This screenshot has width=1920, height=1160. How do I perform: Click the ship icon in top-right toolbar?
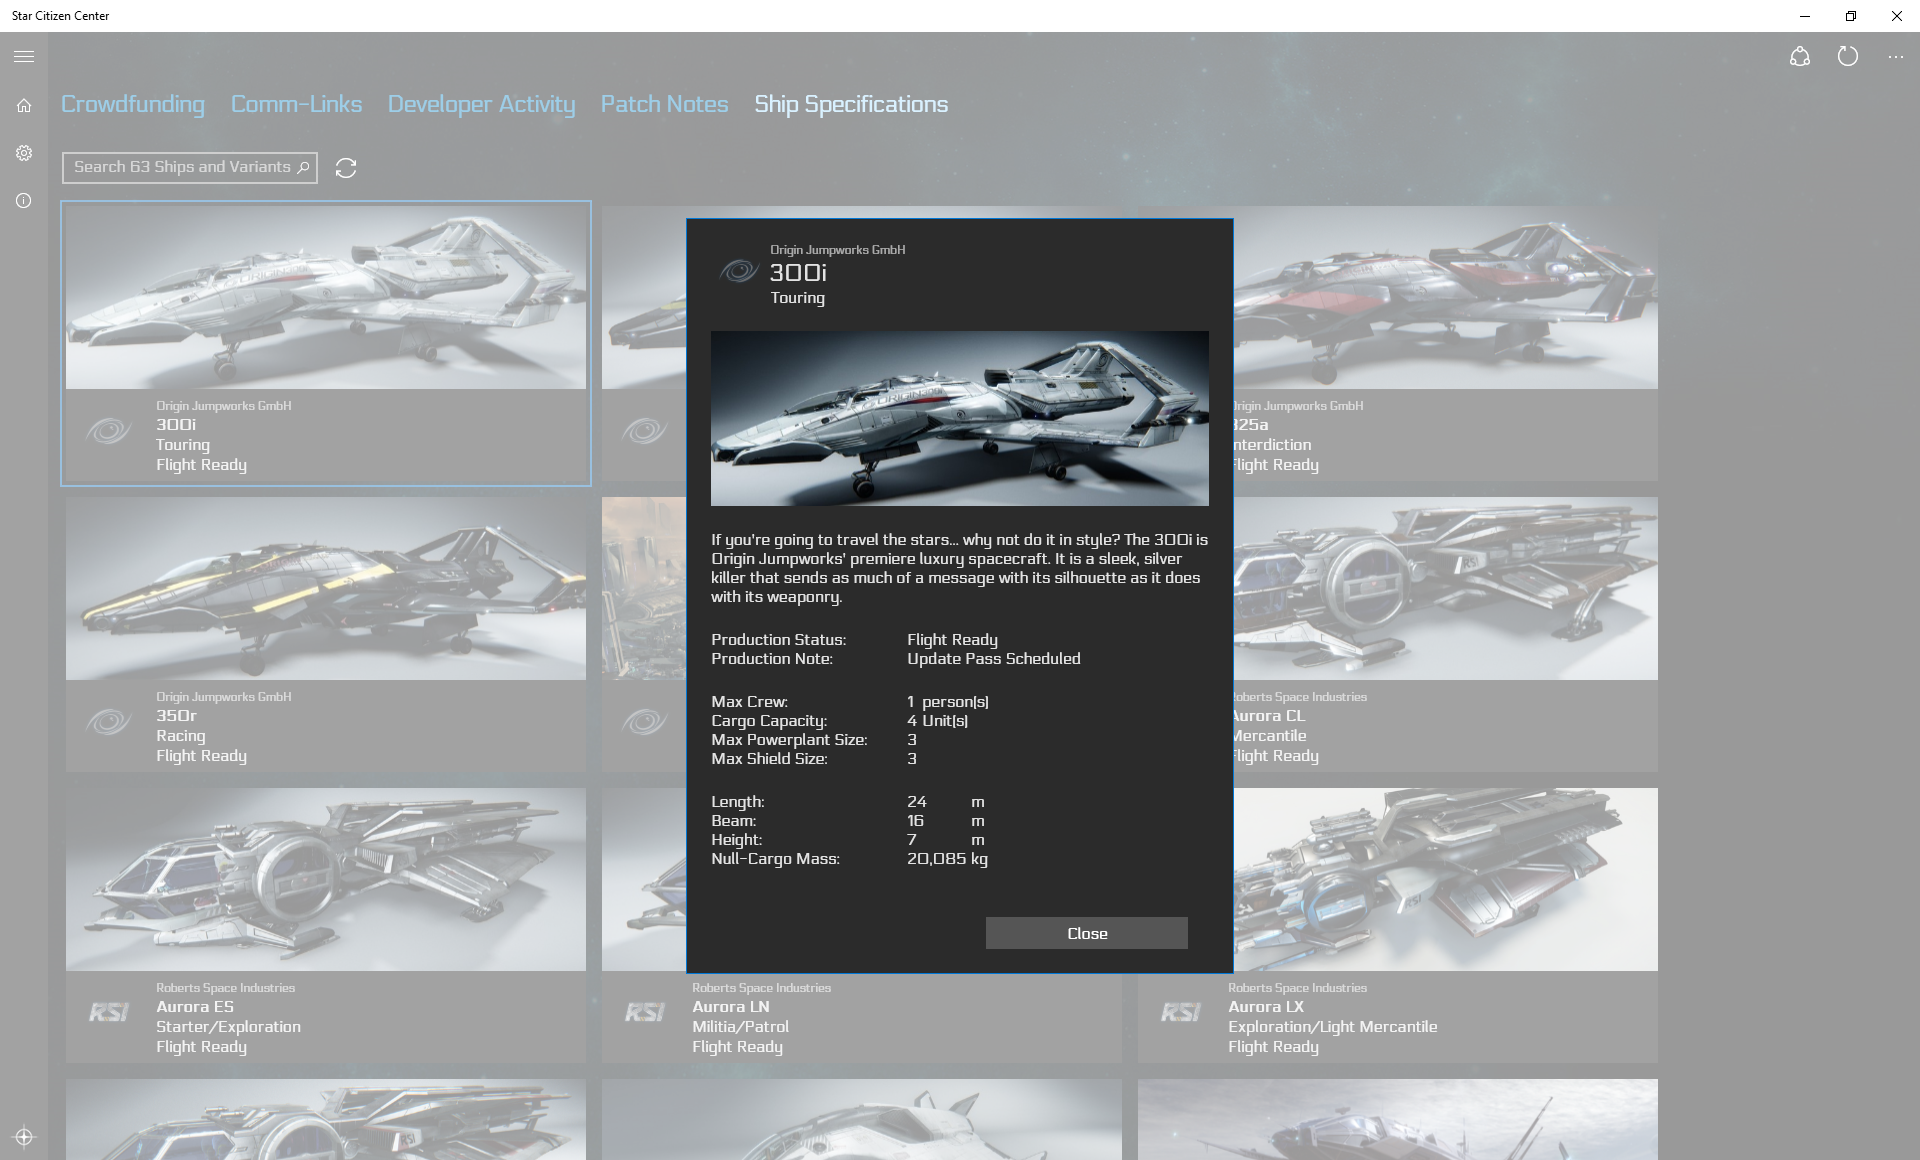pyautogui.click(x=1800, y=57)
